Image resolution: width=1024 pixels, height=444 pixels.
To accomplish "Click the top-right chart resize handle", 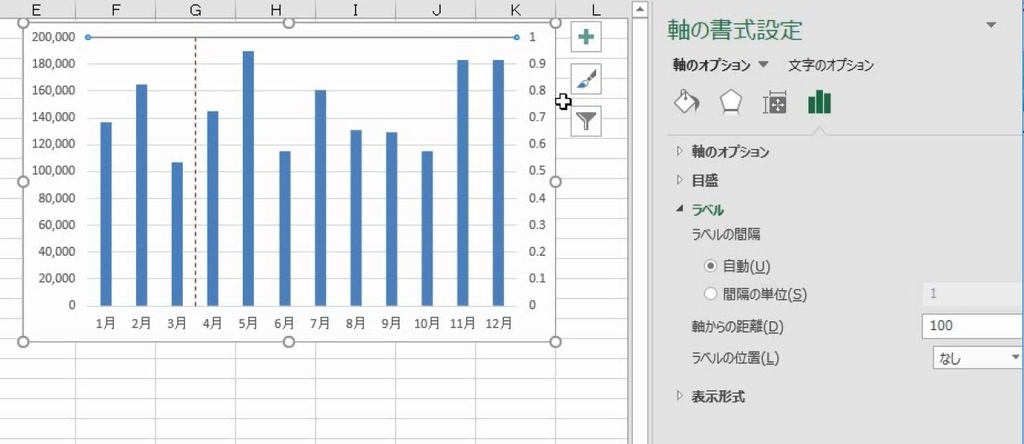I will [556, 23].
